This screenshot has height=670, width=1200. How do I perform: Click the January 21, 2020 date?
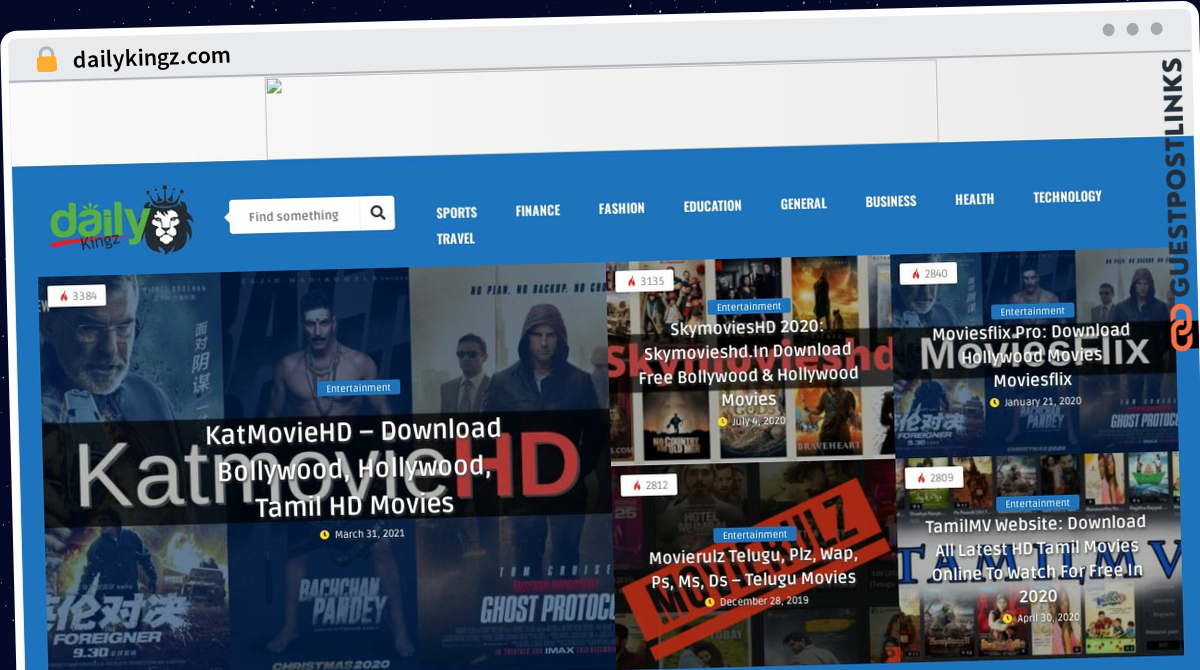(1043, 401)
